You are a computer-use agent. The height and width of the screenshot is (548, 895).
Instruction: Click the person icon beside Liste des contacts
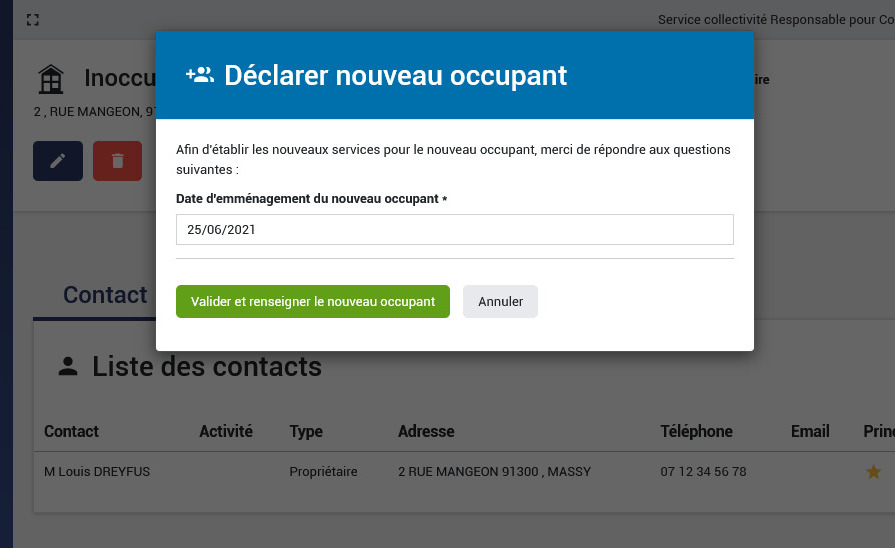click(x=68, y=367)
